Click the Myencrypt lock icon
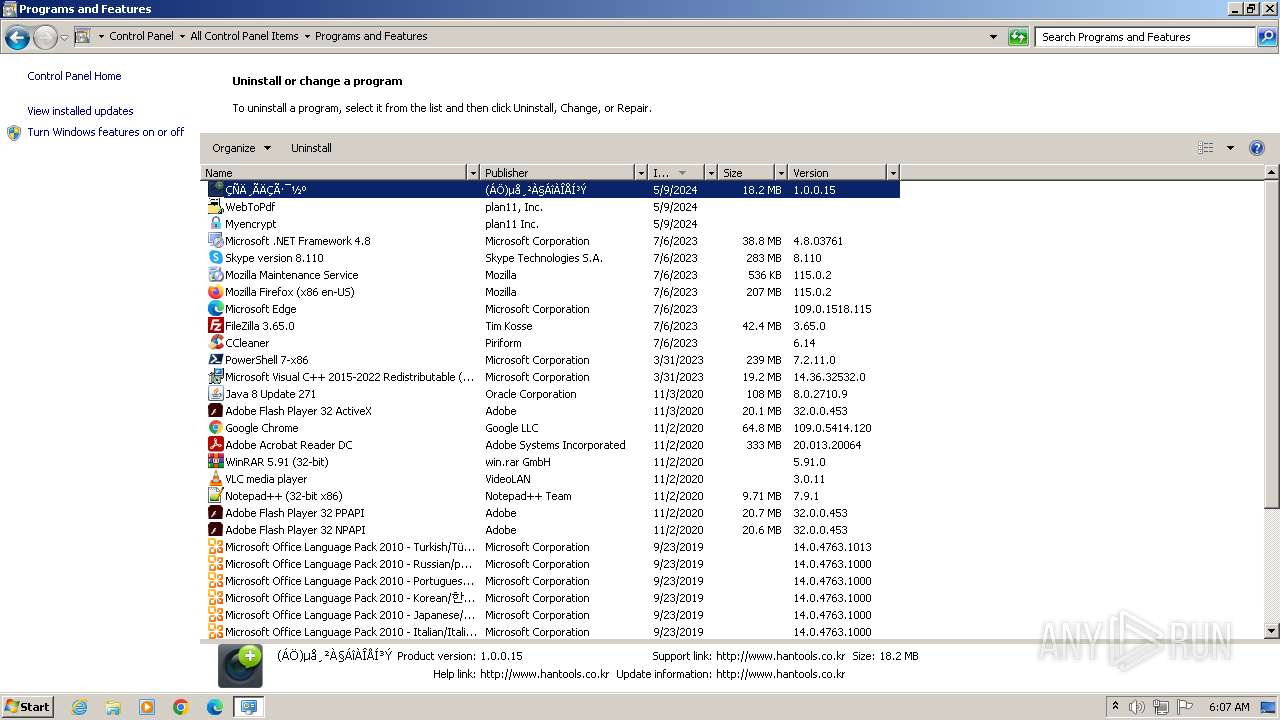The width and height of the screenshot is (1280, 720). coord(215,224)
